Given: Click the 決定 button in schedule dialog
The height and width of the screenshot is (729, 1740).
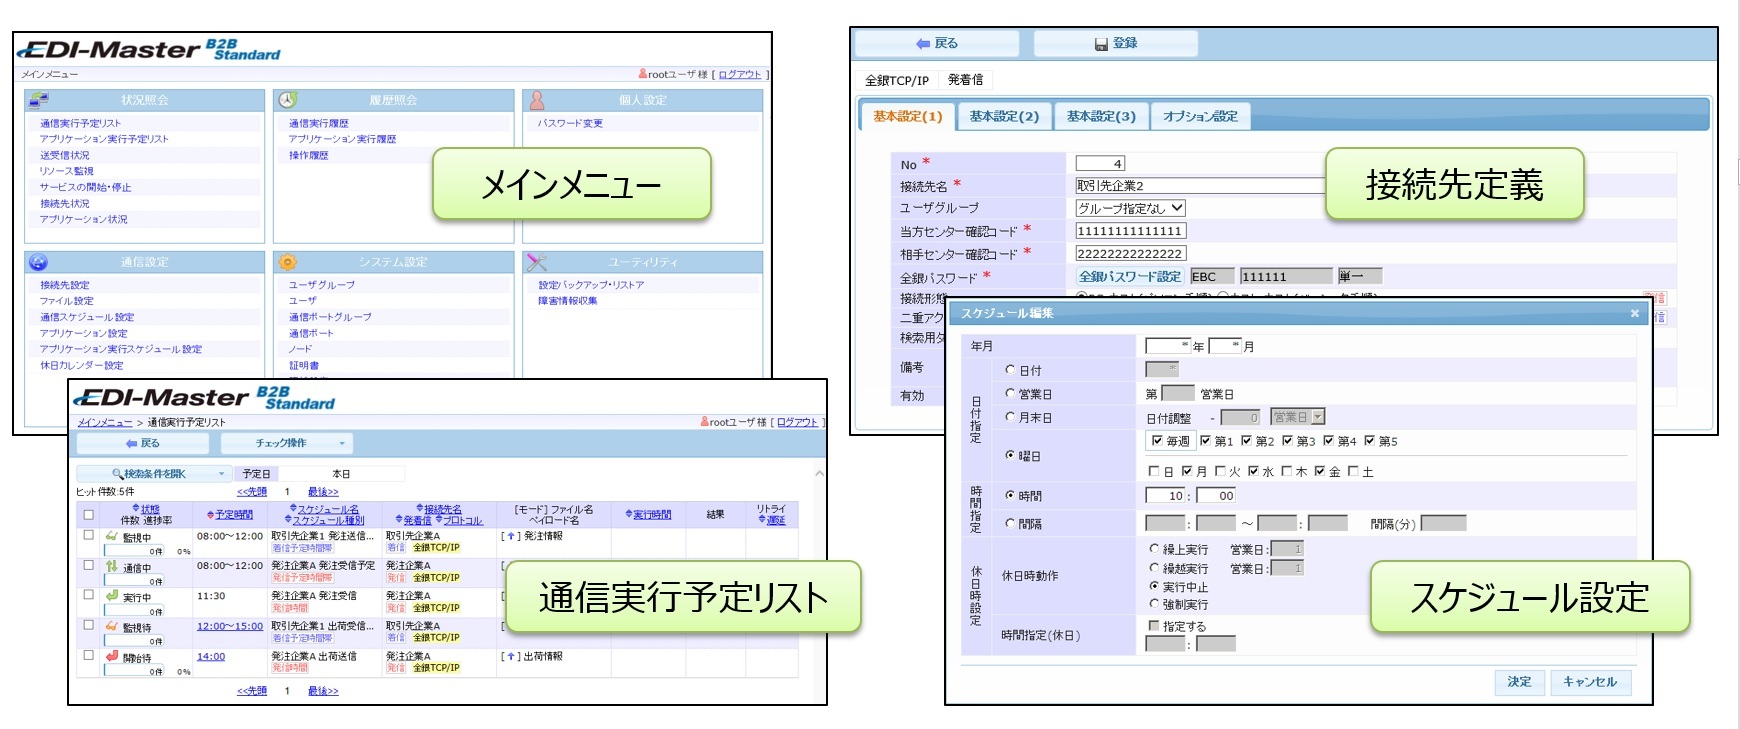Looking at the screenshot, I should (1519, 682).
